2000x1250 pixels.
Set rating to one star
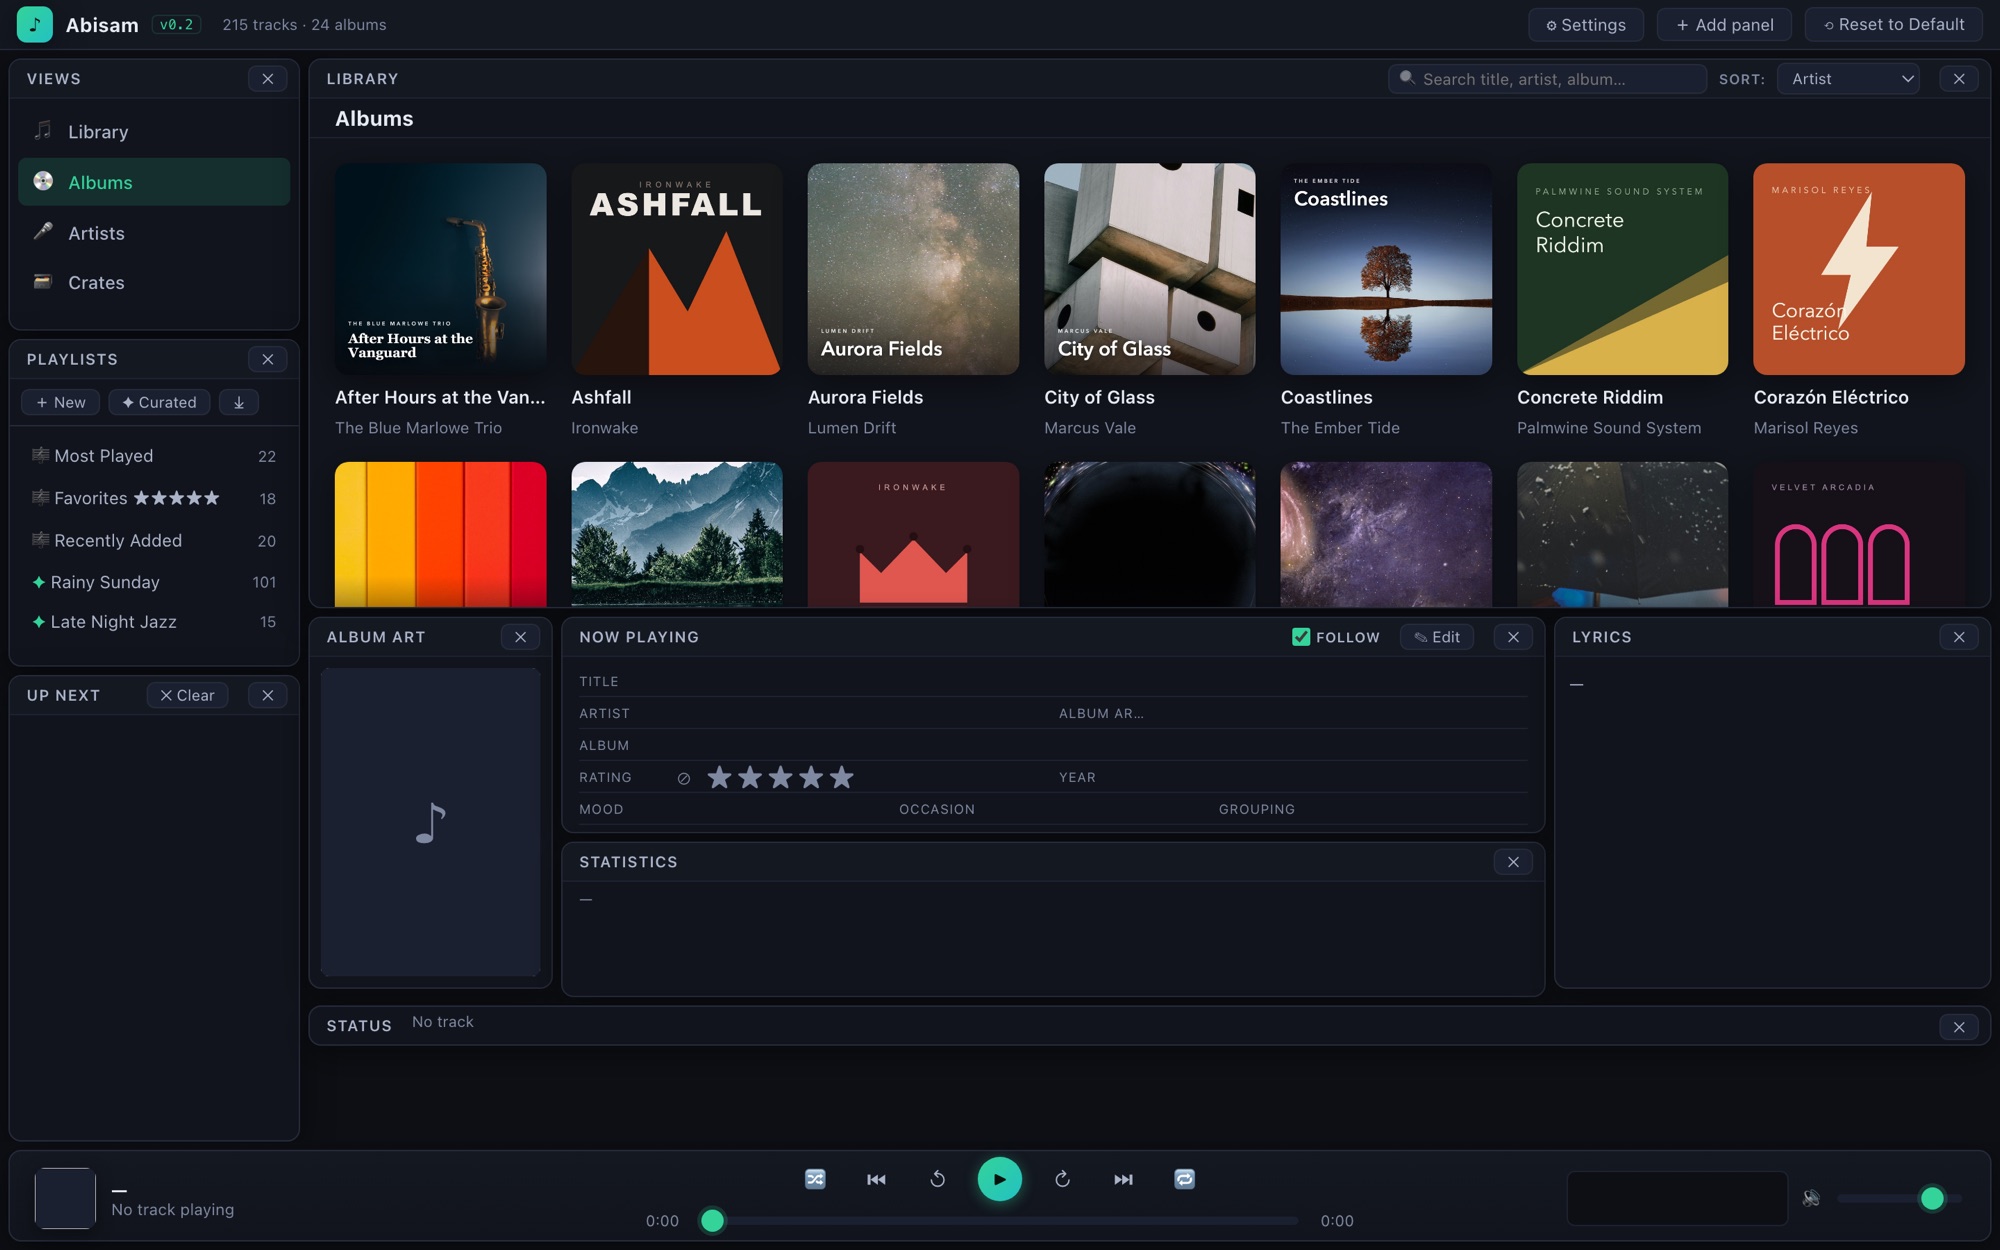coord(719,777)
